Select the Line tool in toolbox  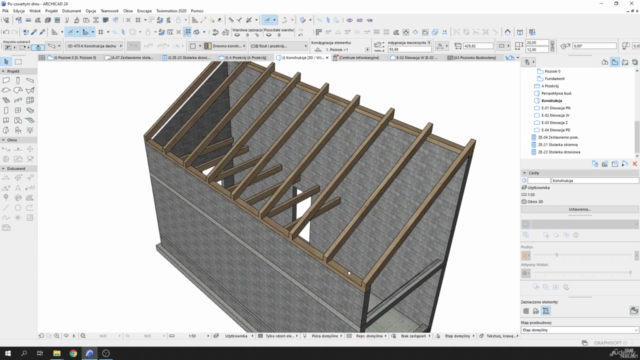pyautogui.click(x=6, y=208)
